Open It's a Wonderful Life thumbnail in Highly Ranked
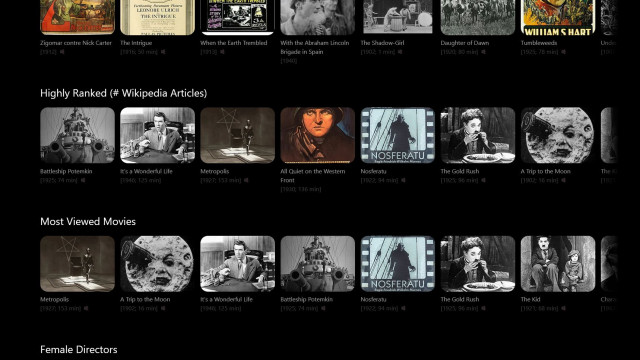Viewport: 640px width, 360px height. 158,135
